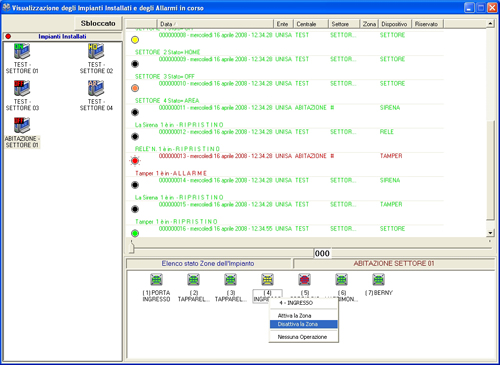Select event text Tamper 1 è in - ALLARME
This screenshot has width=500, height=365.
click(171, 173)
